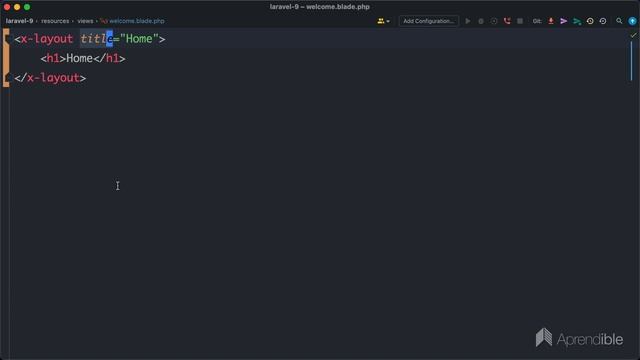Click the Debug bug icon
640x360 pixels.
pos(481,21)
